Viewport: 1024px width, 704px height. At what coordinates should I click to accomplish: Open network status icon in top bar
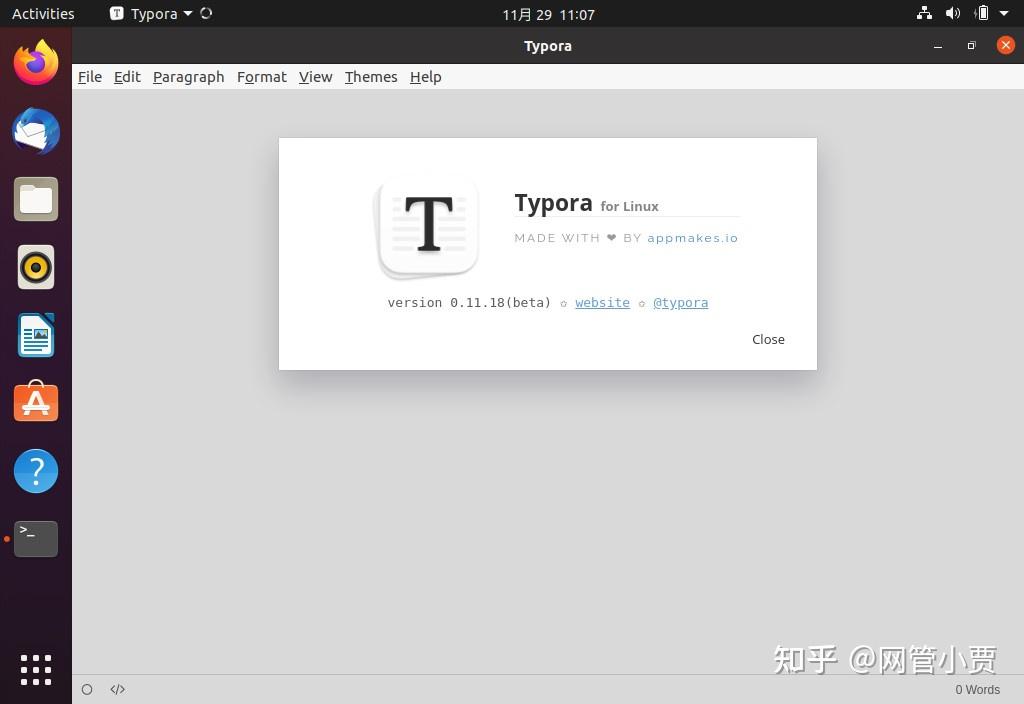coord(924,13)
